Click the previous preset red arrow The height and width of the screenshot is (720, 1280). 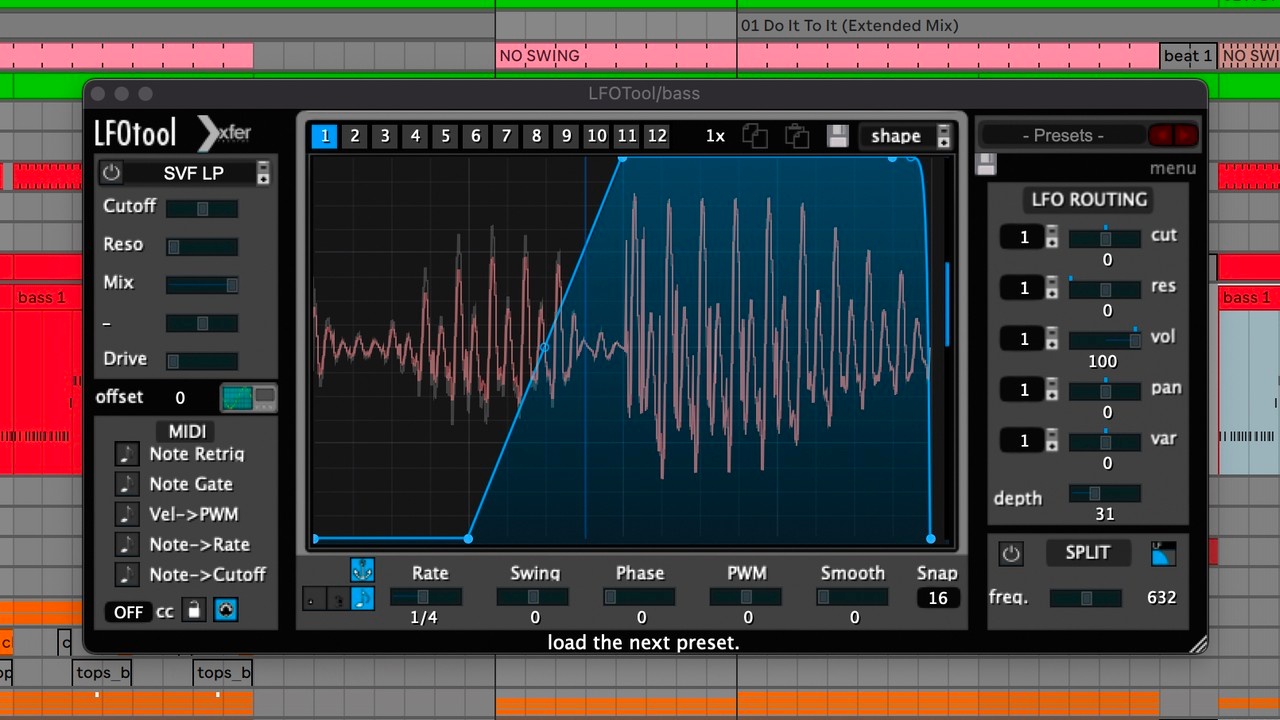click(x=1162, y=135)
